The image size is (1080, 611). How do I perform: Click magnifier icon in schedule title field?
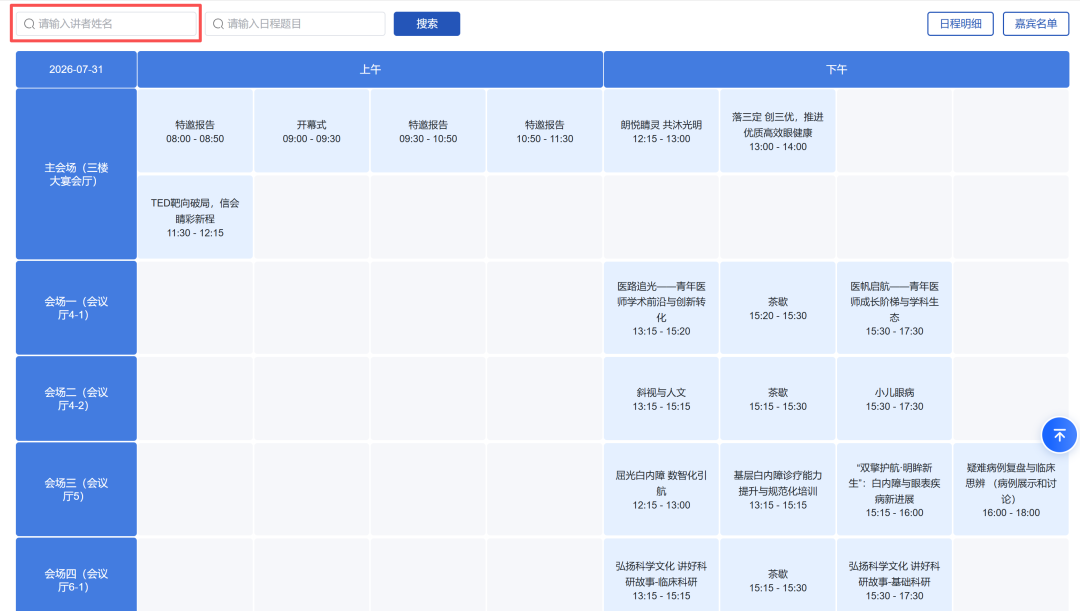[218, 23]
